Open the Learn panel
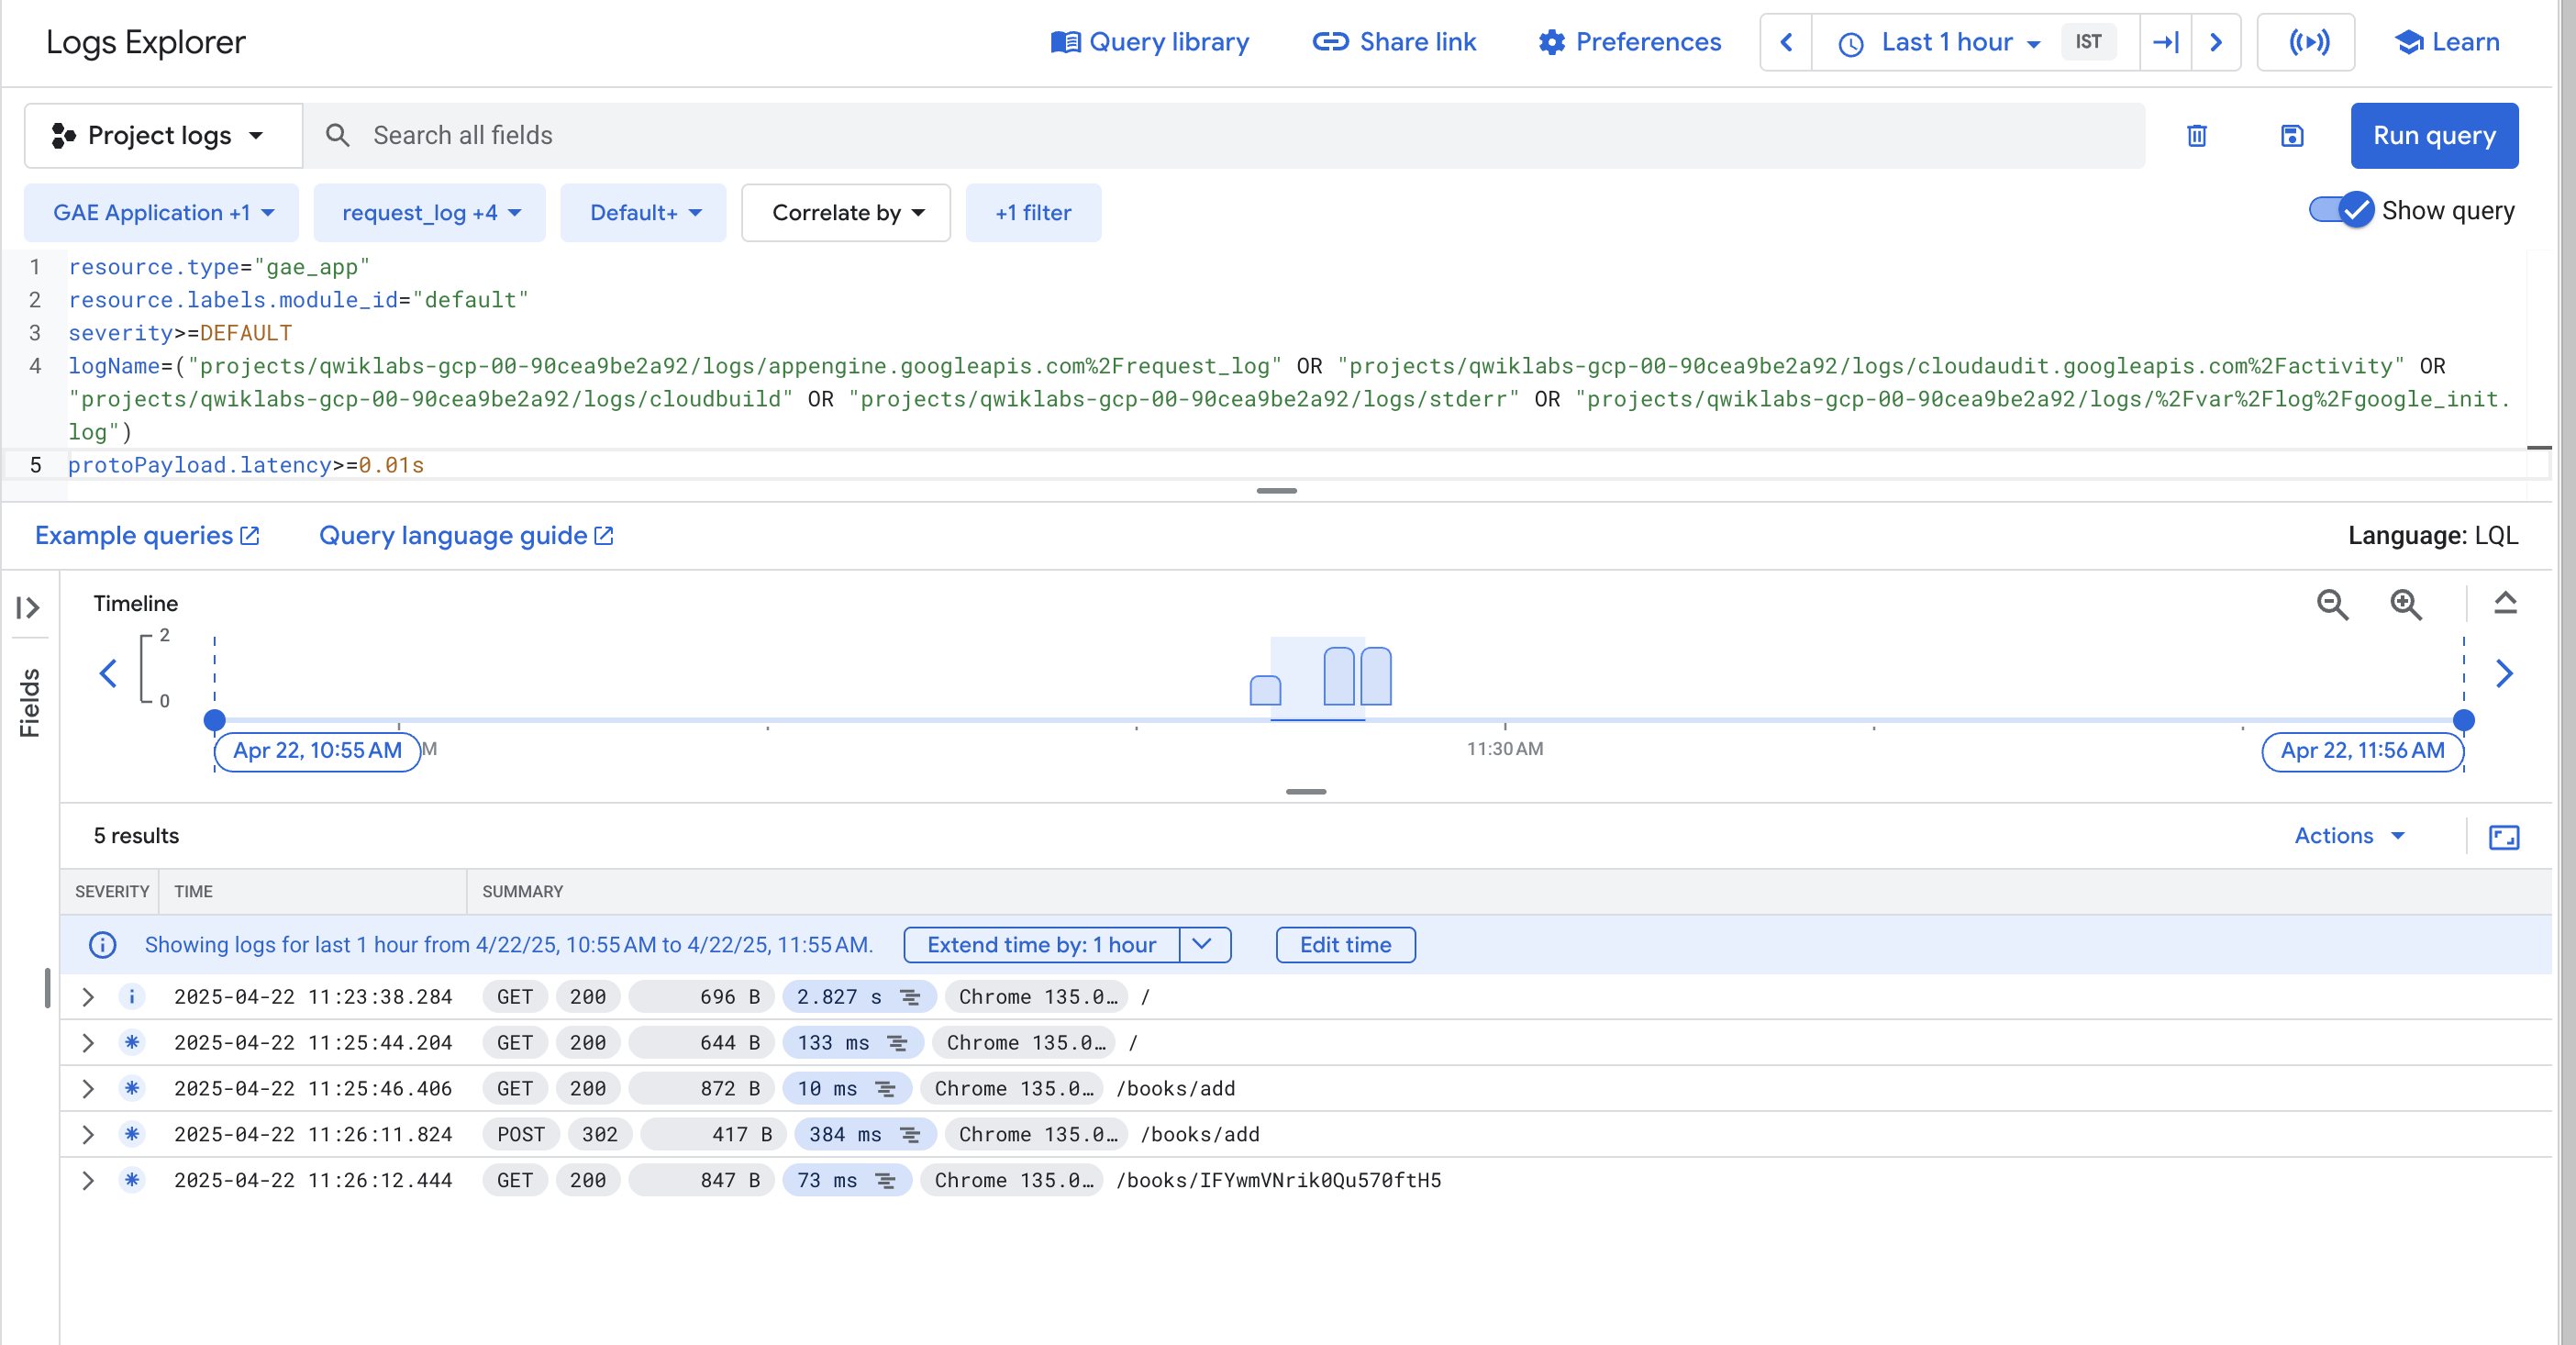2576x1345 pixels. tap(2448, 42)
